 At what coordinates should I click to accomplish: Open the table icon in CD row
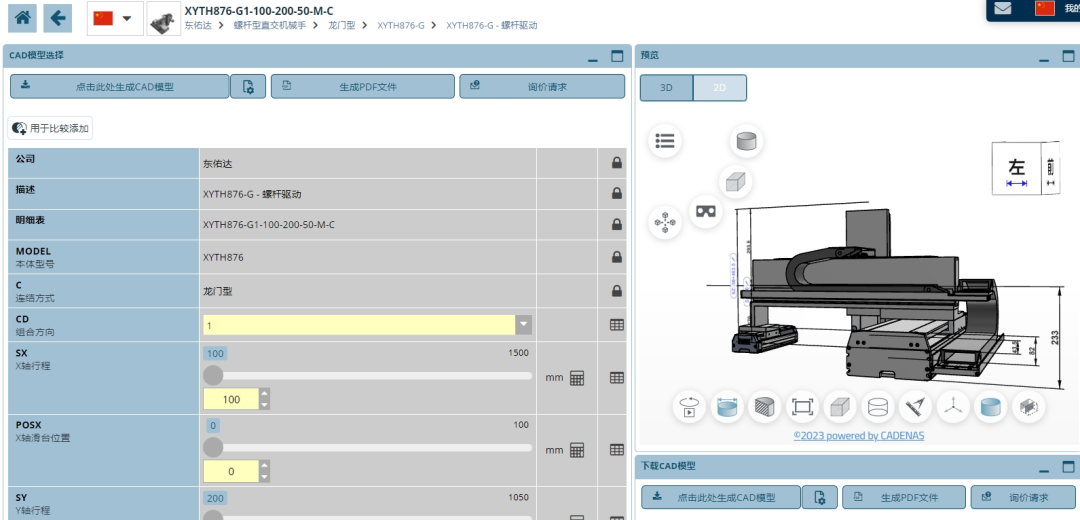click(616, 324)
